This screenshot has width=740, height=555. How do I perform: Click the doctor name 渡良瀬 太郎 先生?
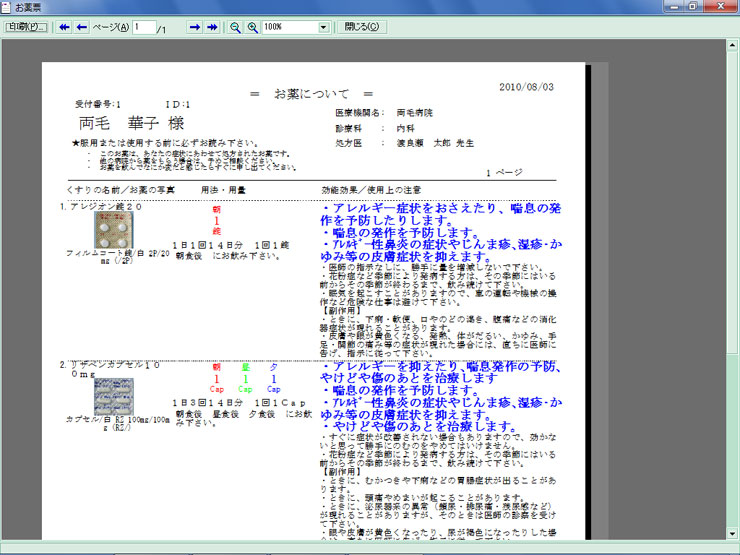pos(435,143)
